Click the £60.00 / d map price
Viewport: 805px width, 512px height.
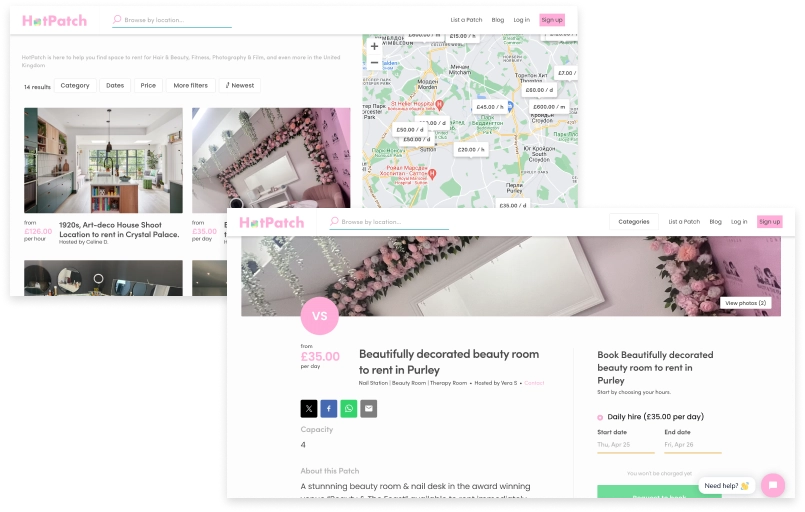pyautogui.click(x=539, y=90)
